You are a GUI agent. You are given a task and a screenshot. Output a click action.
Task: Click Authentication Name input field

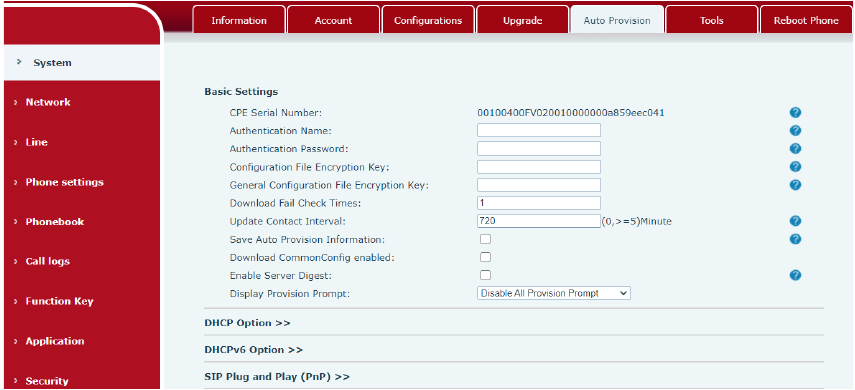[539, 130]
